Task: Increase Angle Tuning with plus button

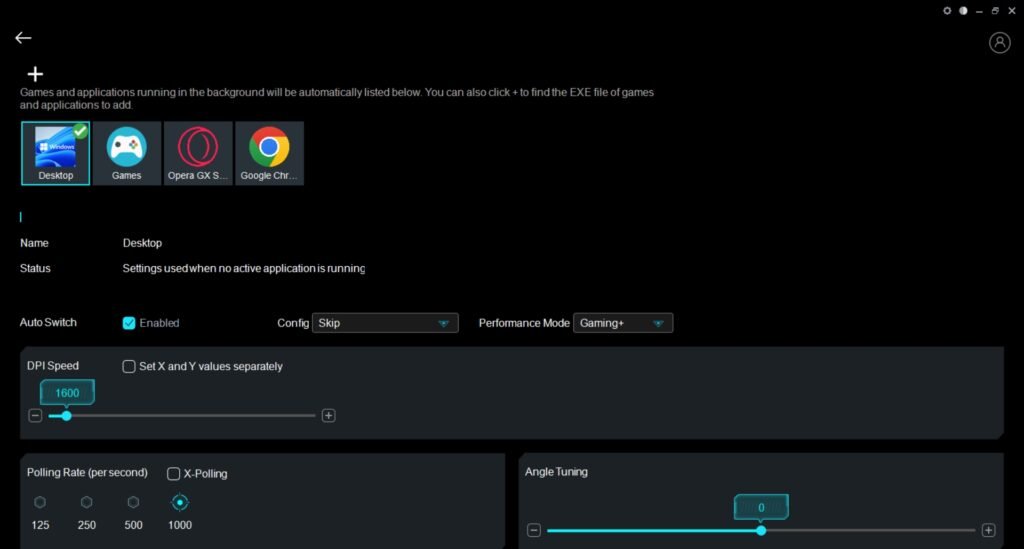Action: coord(989,530)
